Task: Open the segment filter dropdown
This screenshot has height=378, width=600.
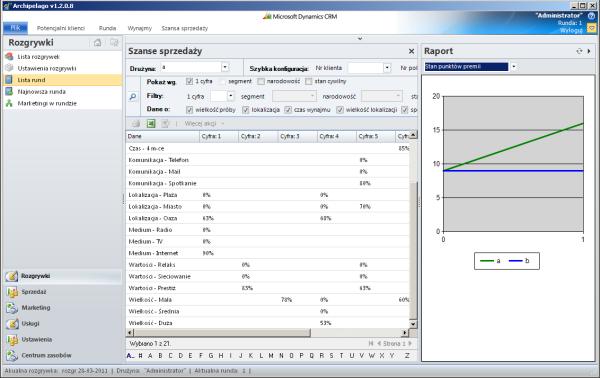Action: coord(313,96)
